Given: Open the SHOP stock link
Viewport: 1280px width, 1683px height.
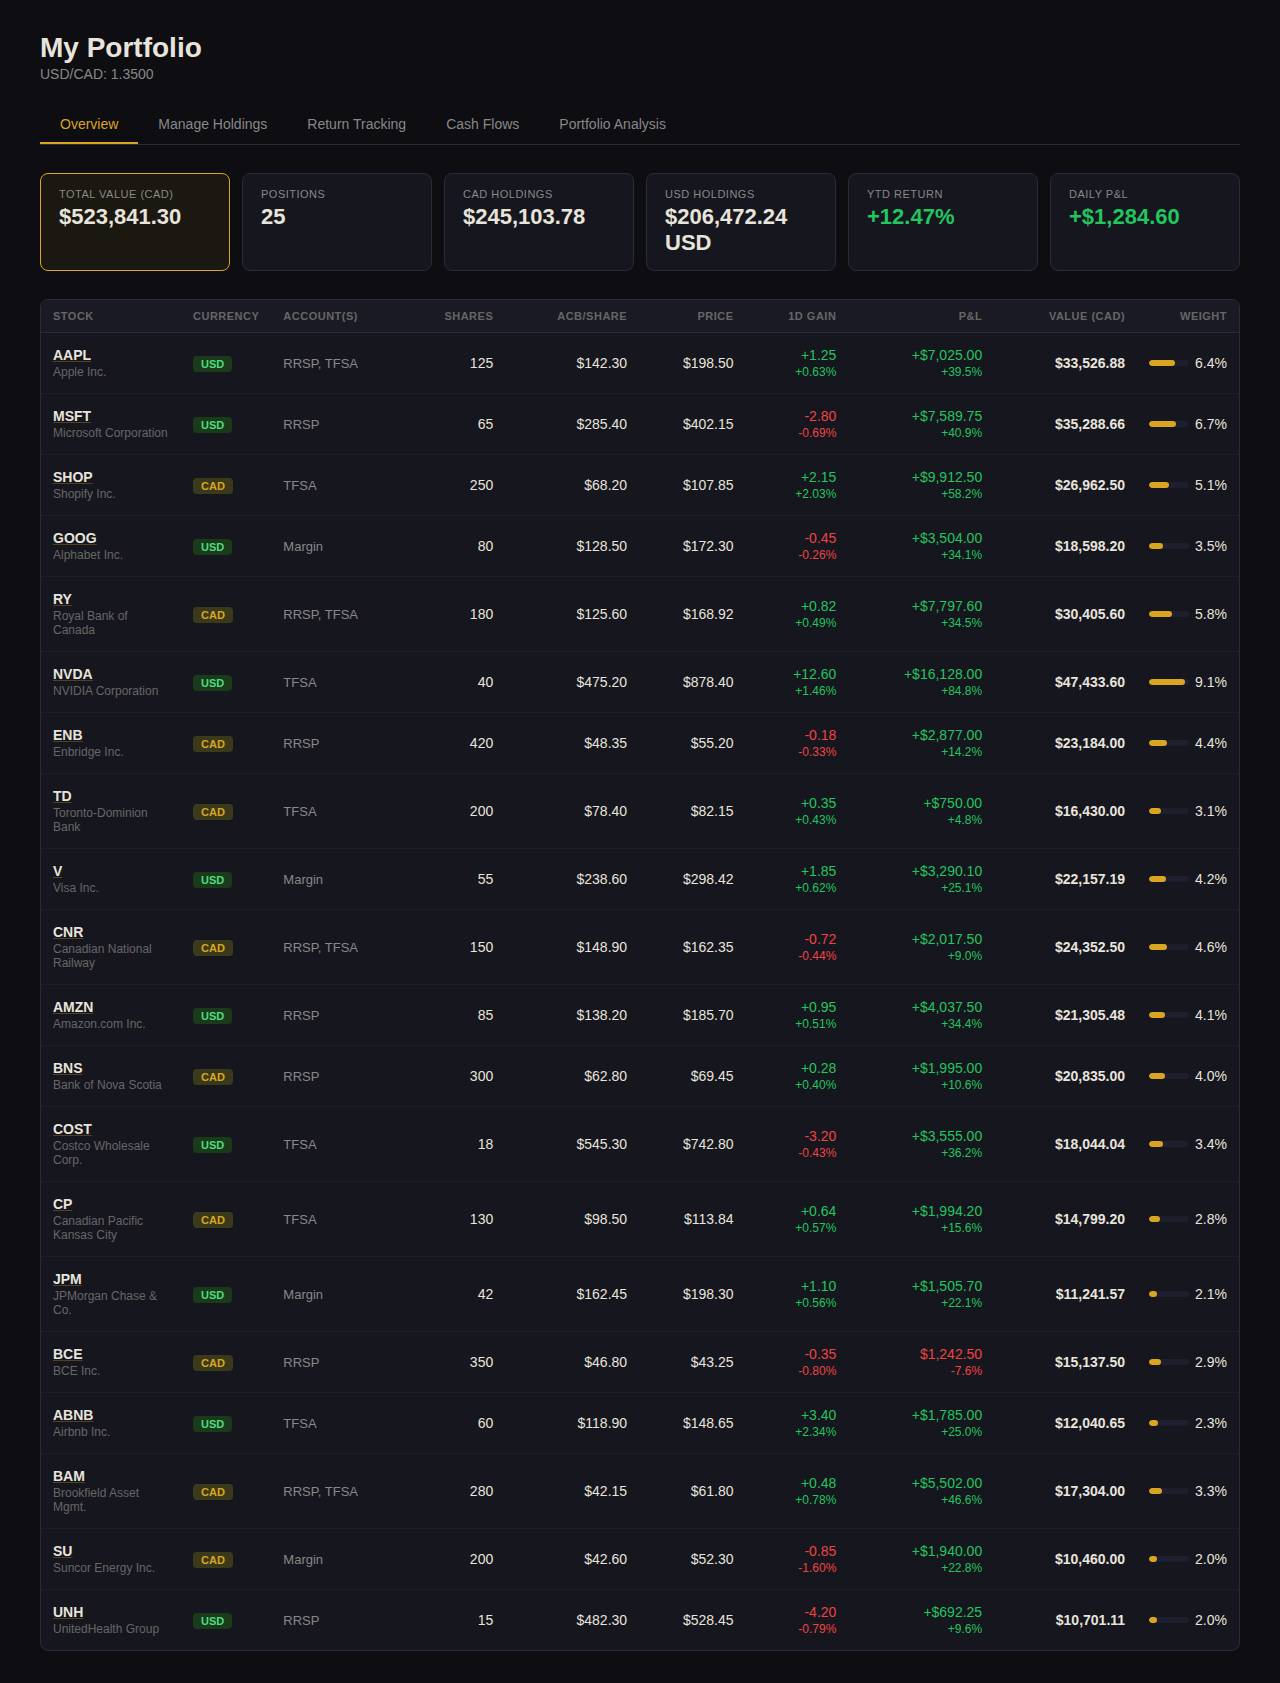Looking at the screenshot, I should click(x=72, y=477).
